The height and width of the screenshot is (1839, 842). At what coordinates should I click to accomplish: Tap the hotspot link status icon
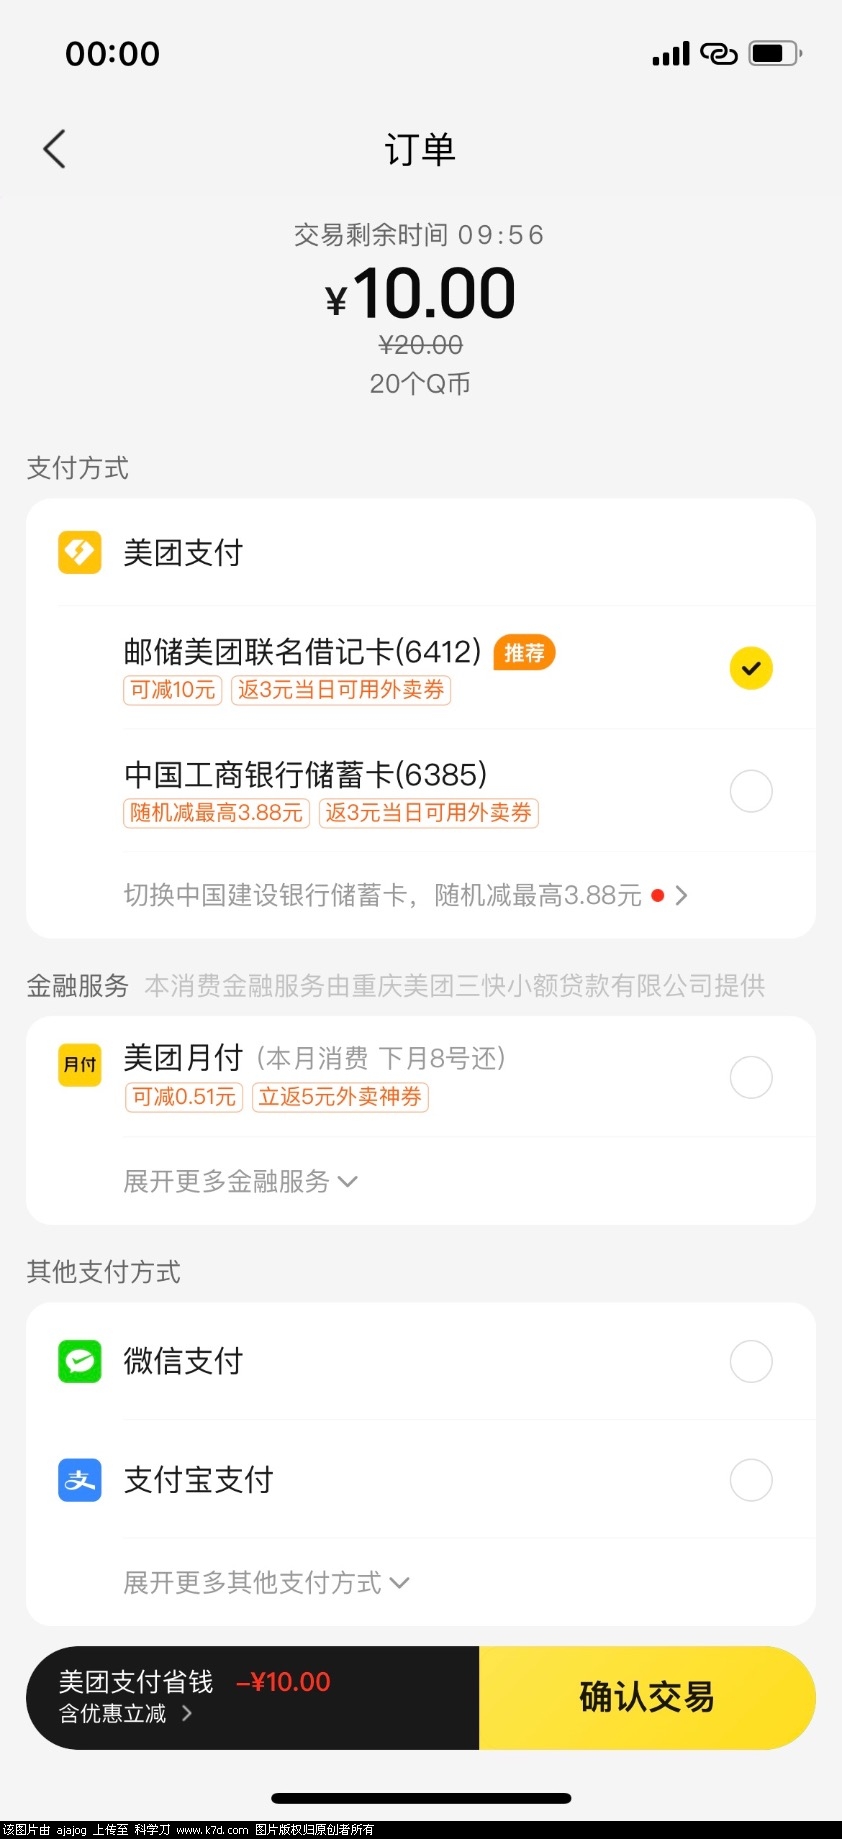tap(718, 54)
